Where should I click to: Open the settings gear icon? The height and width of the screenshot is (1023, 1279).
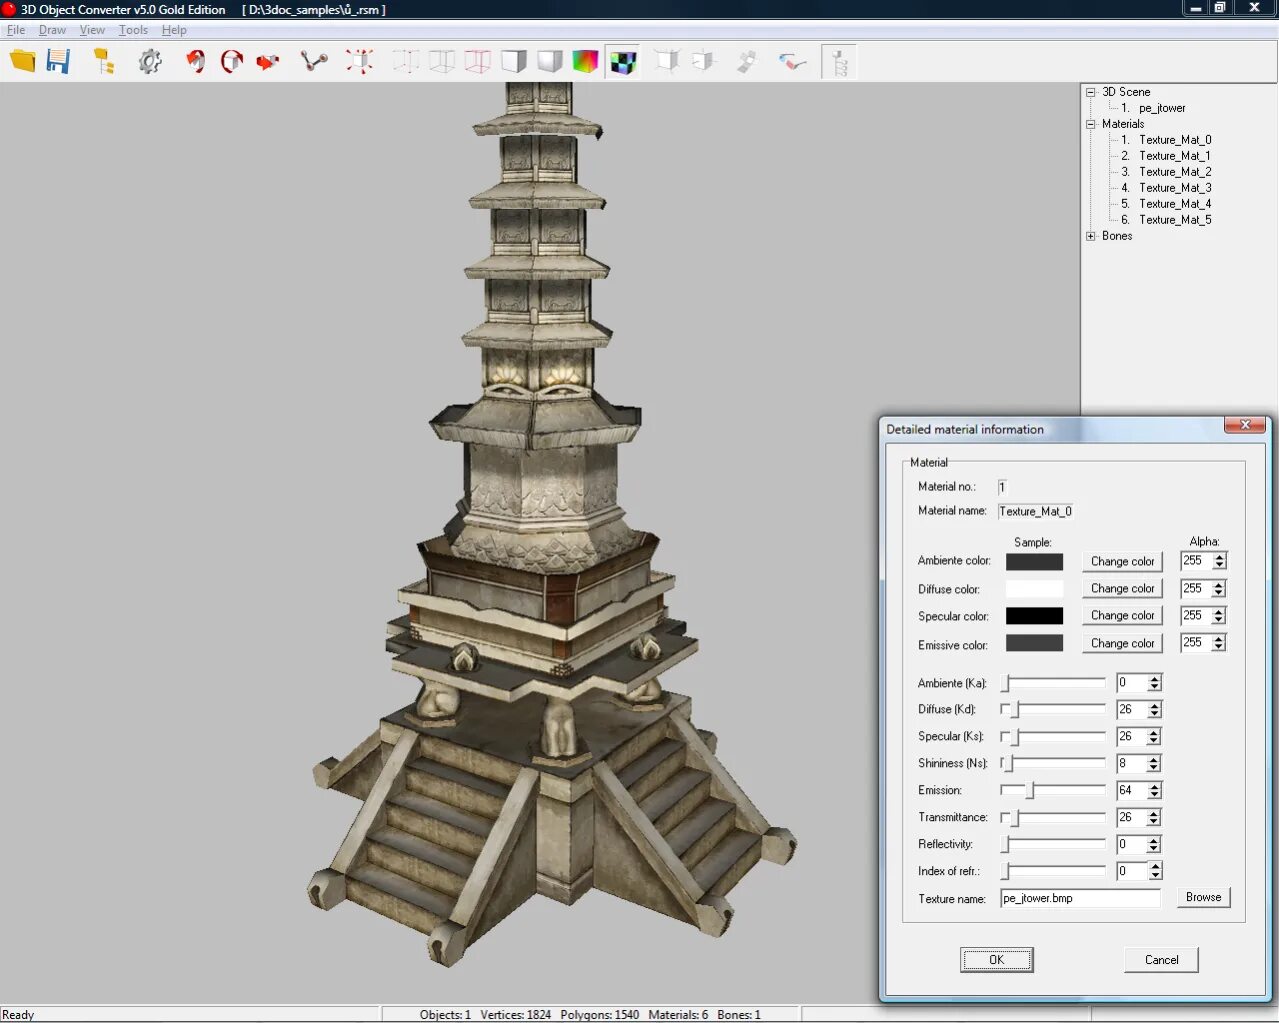point(150,62)
